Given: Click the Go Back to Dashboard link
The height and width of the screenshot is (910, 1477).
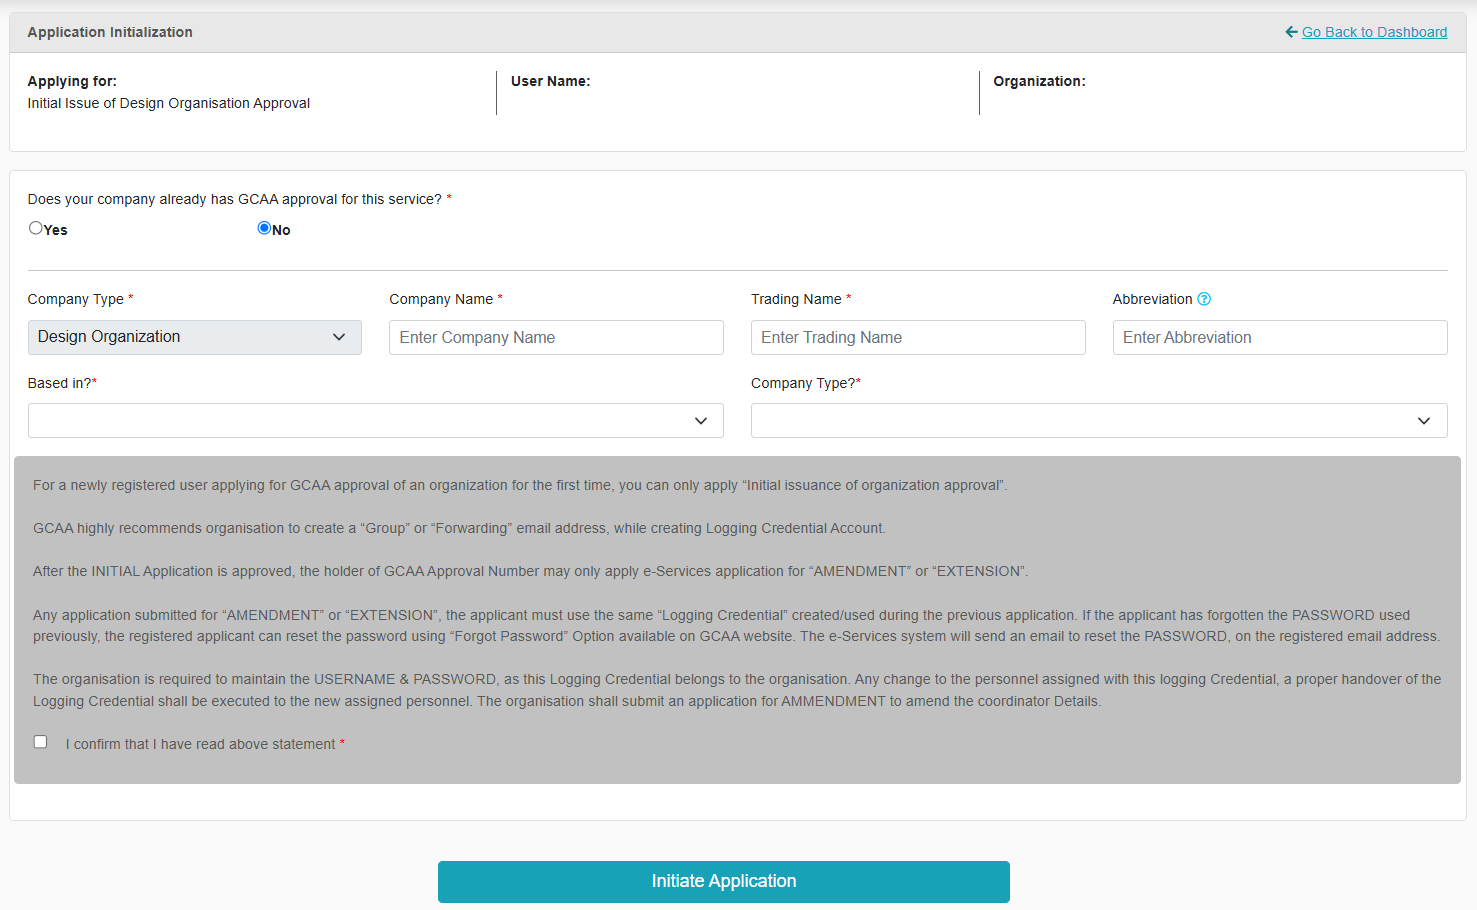Looking at the screenshot, I should click(x=1374, y=32).
